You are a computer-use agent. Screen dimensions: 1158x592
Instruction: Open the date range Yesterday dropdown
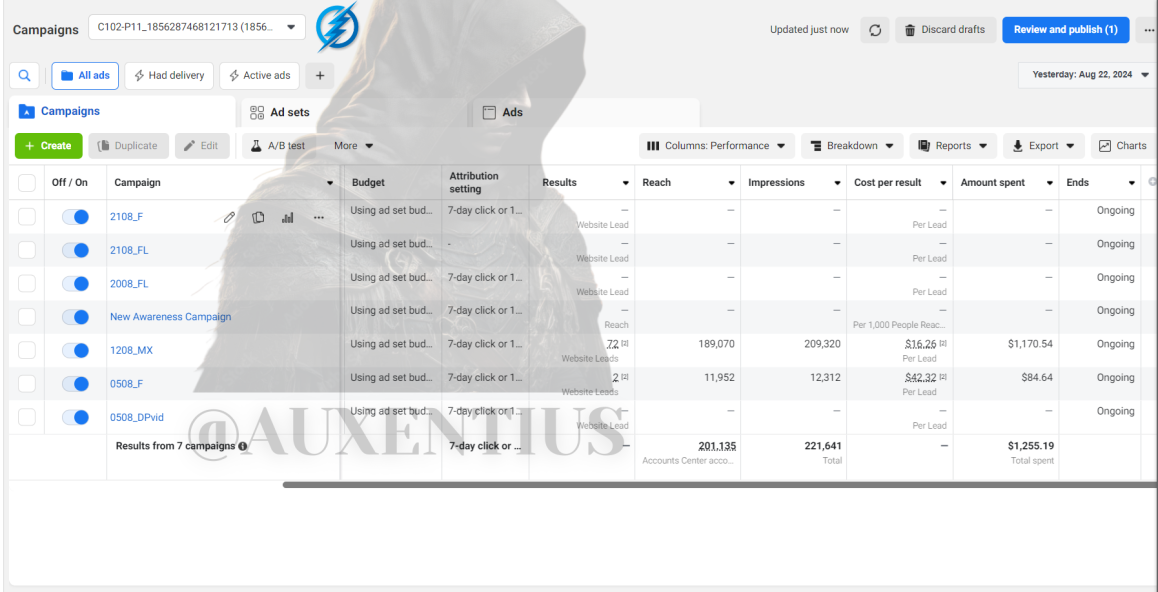tap(1086, 75)
